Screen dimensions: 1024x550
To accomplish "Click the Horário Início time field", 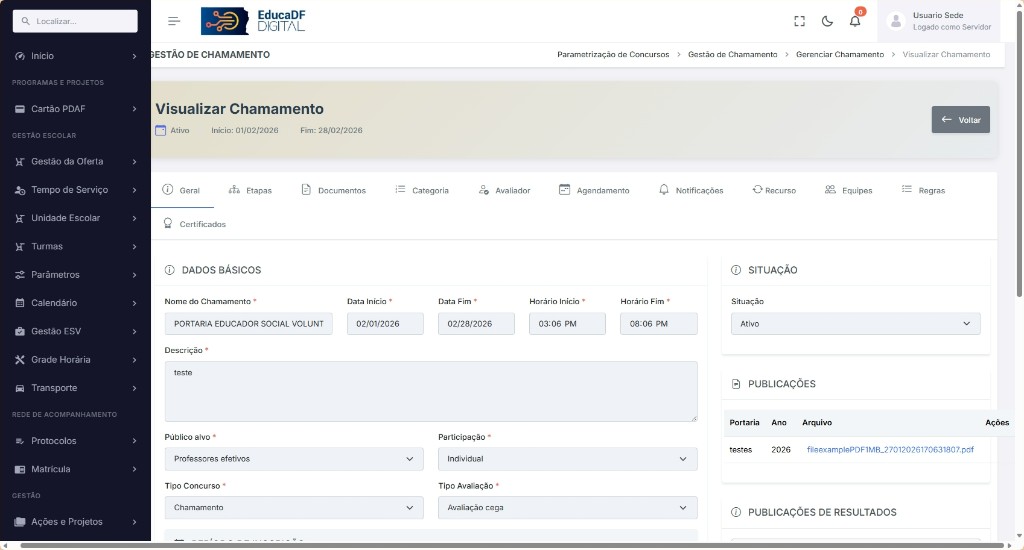I will coord(568,324).
